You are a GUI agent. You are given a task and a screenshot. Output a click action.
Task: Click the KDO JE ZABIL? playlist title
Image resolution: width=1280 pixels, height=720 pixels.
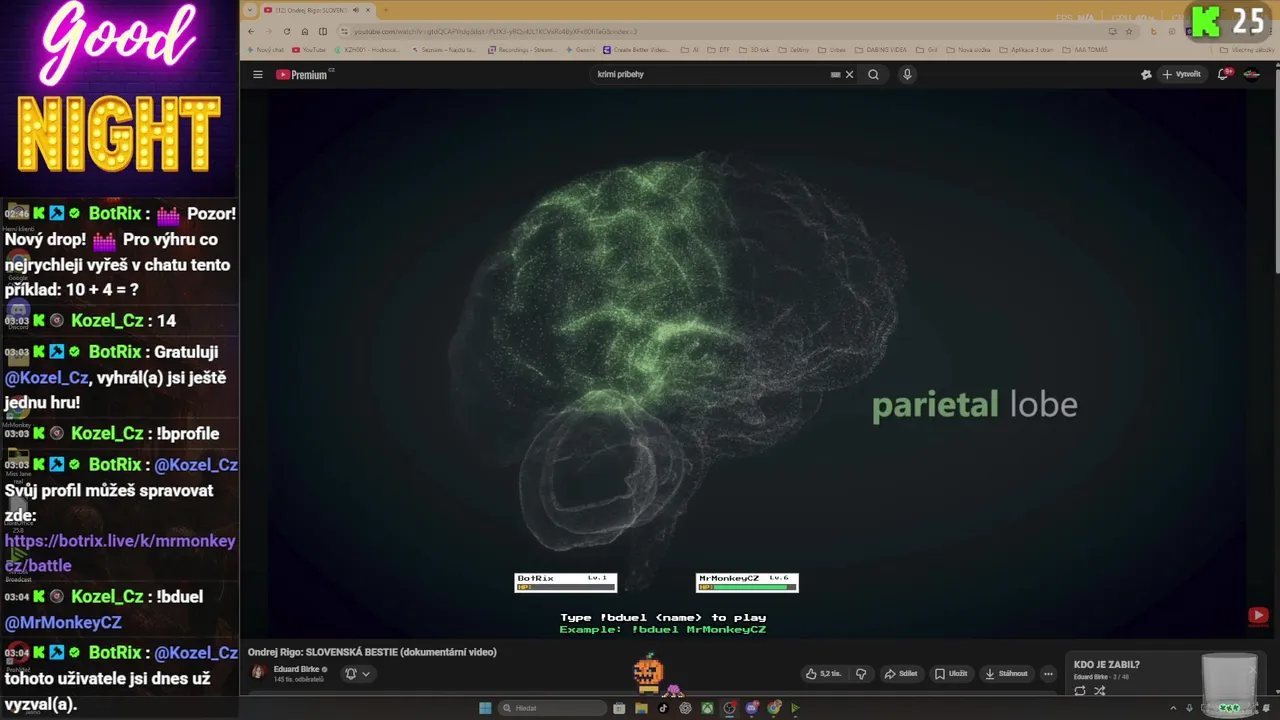click(1106, 664)
